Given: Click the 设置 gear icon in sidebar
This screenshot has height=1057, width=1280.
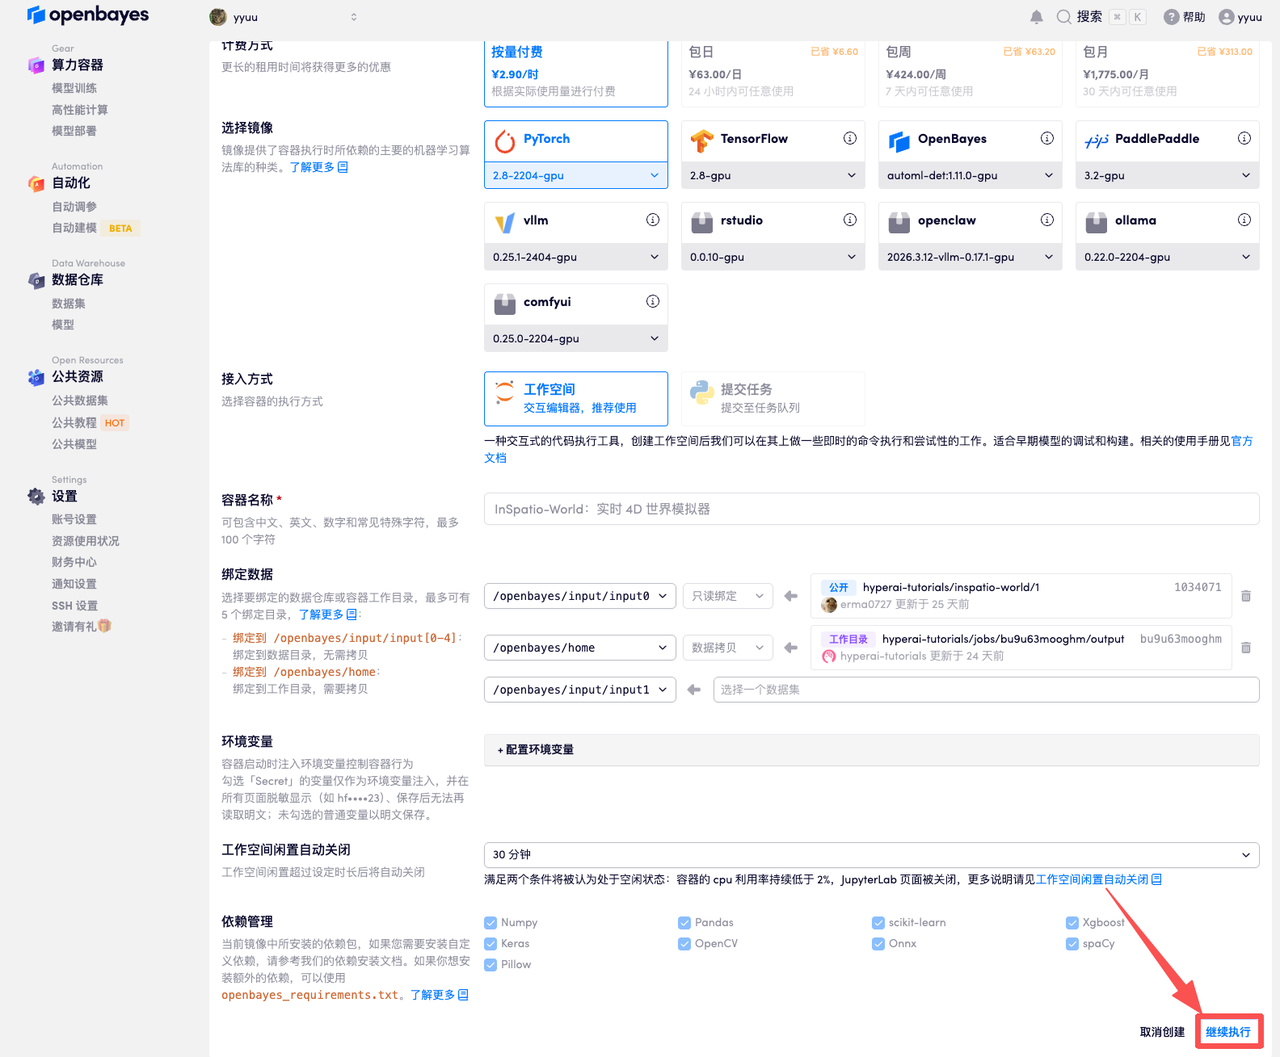Looking at the screenshot, I should 36,497.
